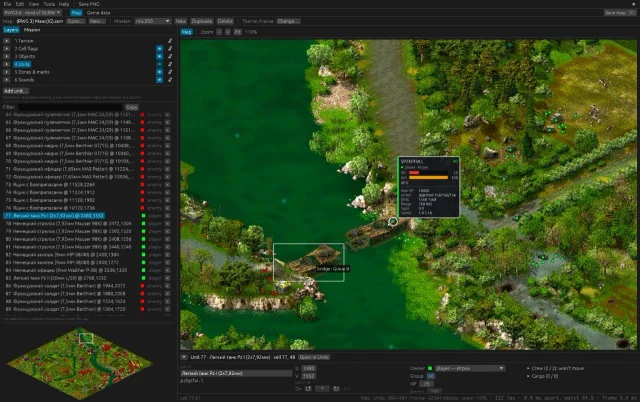Click the Save map button
Screen dimensions: 640x402
point(620,13)
